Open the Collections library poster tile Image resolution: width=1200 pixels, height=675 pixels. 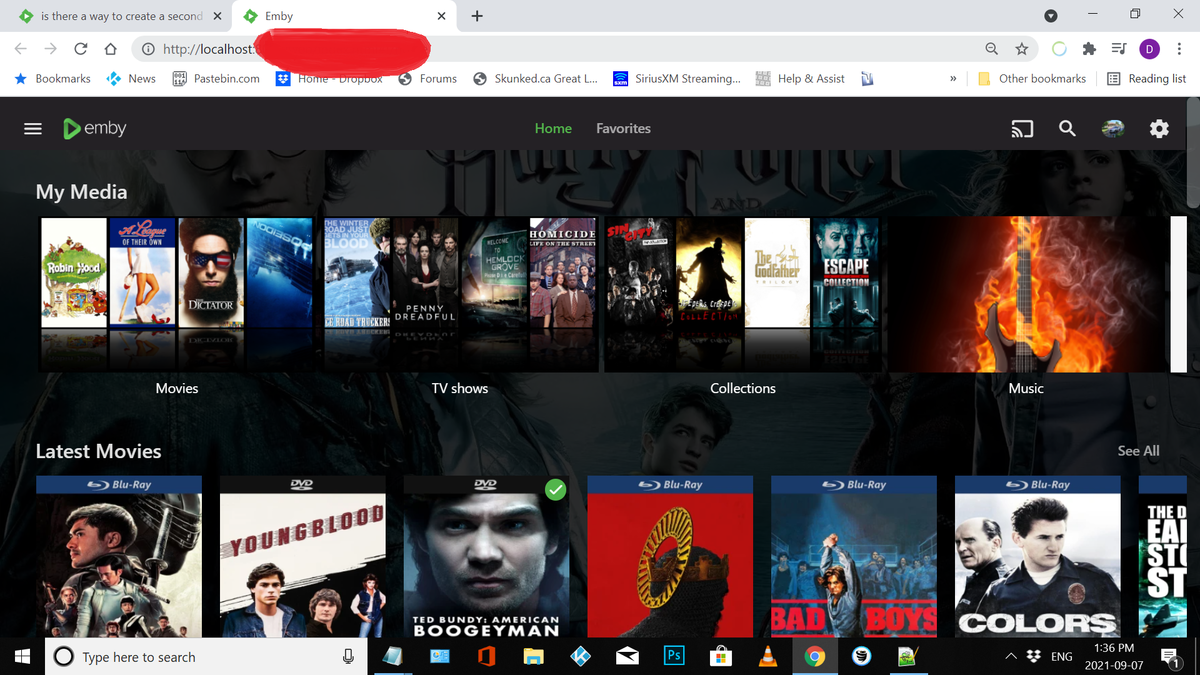[x=743, y=294]
